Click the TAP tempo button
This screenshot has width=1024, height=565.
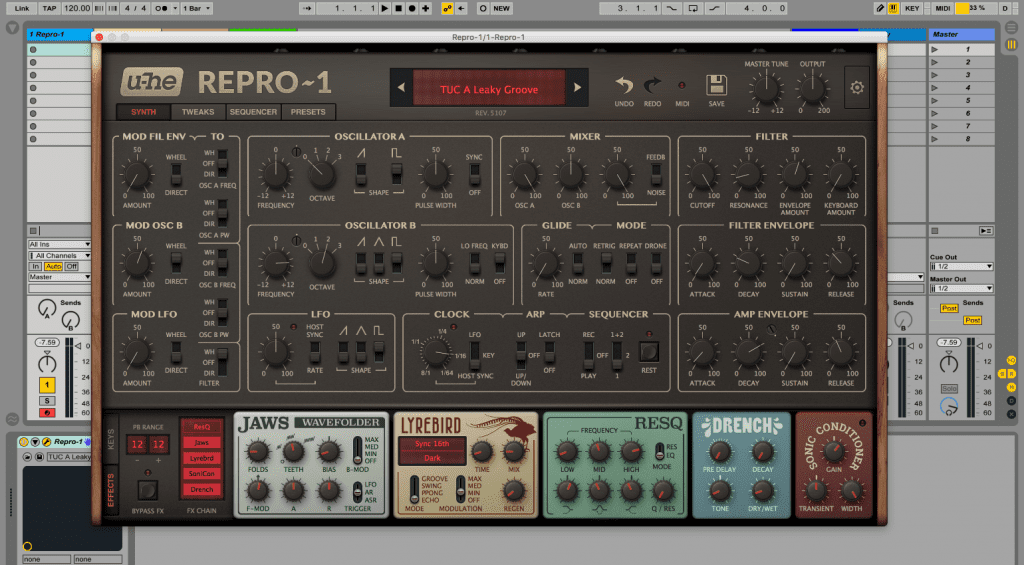pos(47,8)
